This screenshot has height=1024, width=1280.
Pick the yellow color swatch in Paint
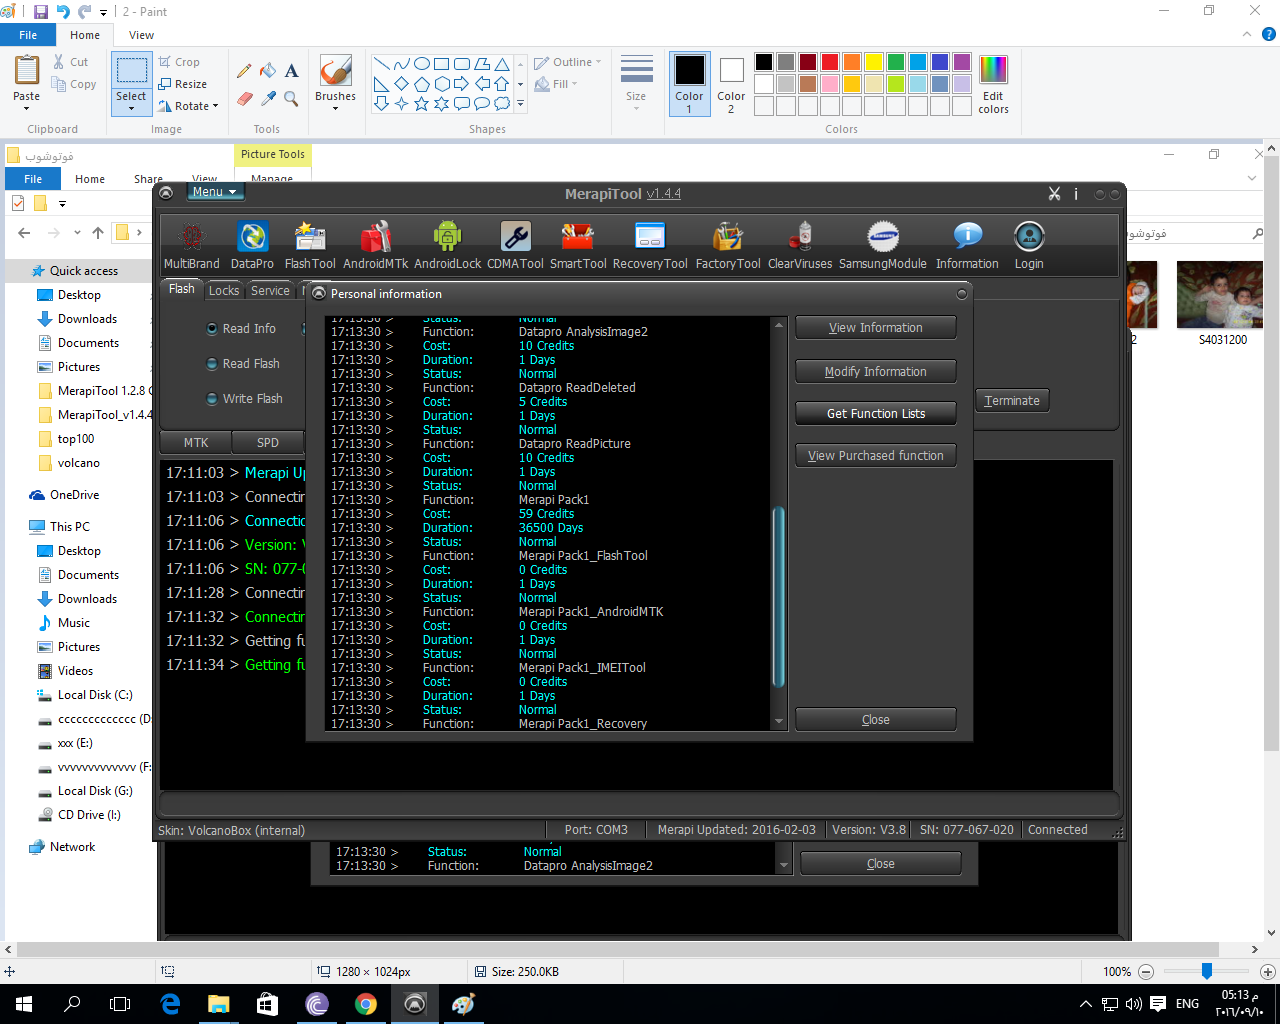pos(874,62)
